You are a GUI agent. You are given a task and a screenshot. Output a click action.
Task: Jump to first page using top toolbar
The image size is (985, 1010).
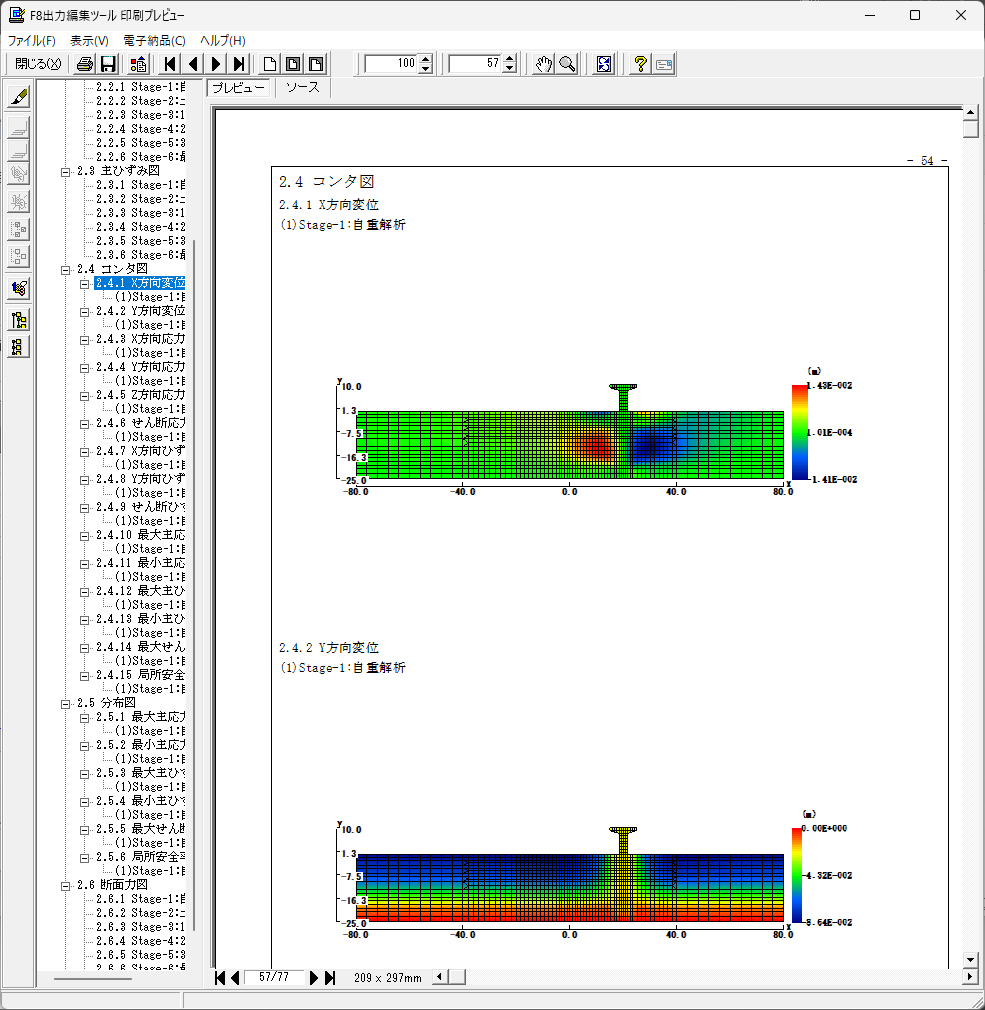[x=170, y=64]
